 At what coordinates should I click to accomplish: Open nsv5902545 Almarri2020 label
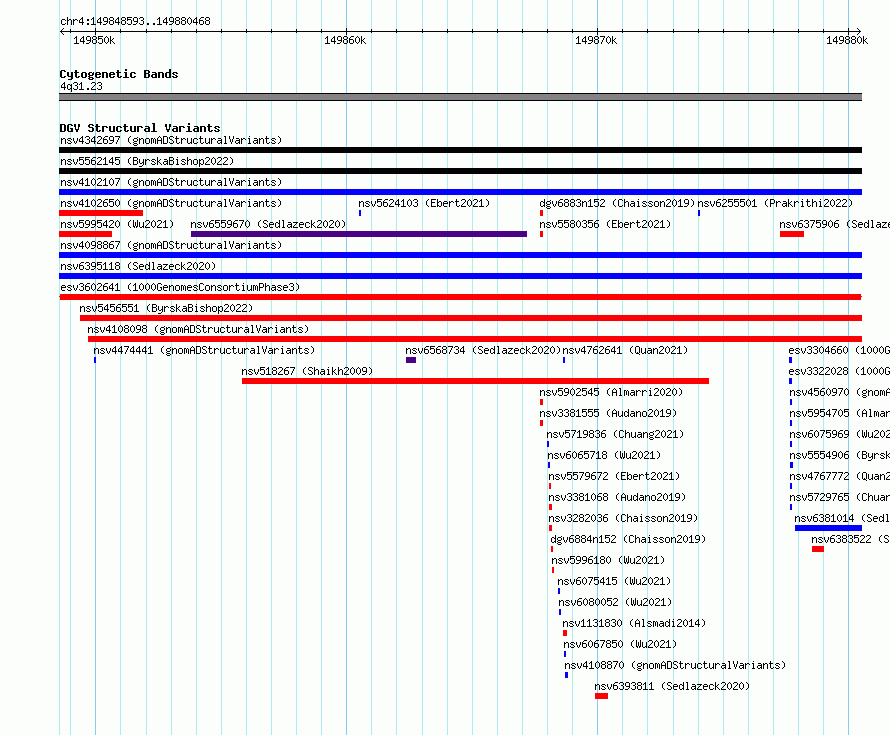pyautogui.click(x=611, y=392)
